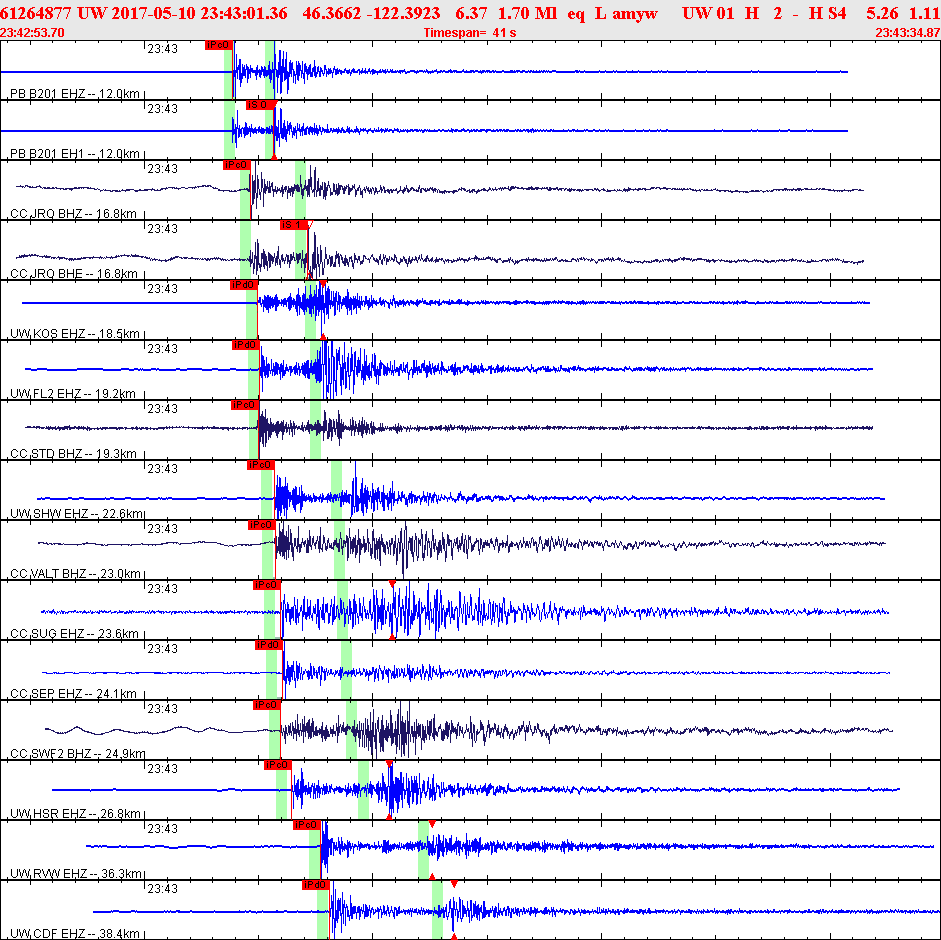The width and height of the screenshot is (941, 940).
Task: Select the iPc0 pick flag on CC SWF2 BHZ
Action: (x=266, y=705)
